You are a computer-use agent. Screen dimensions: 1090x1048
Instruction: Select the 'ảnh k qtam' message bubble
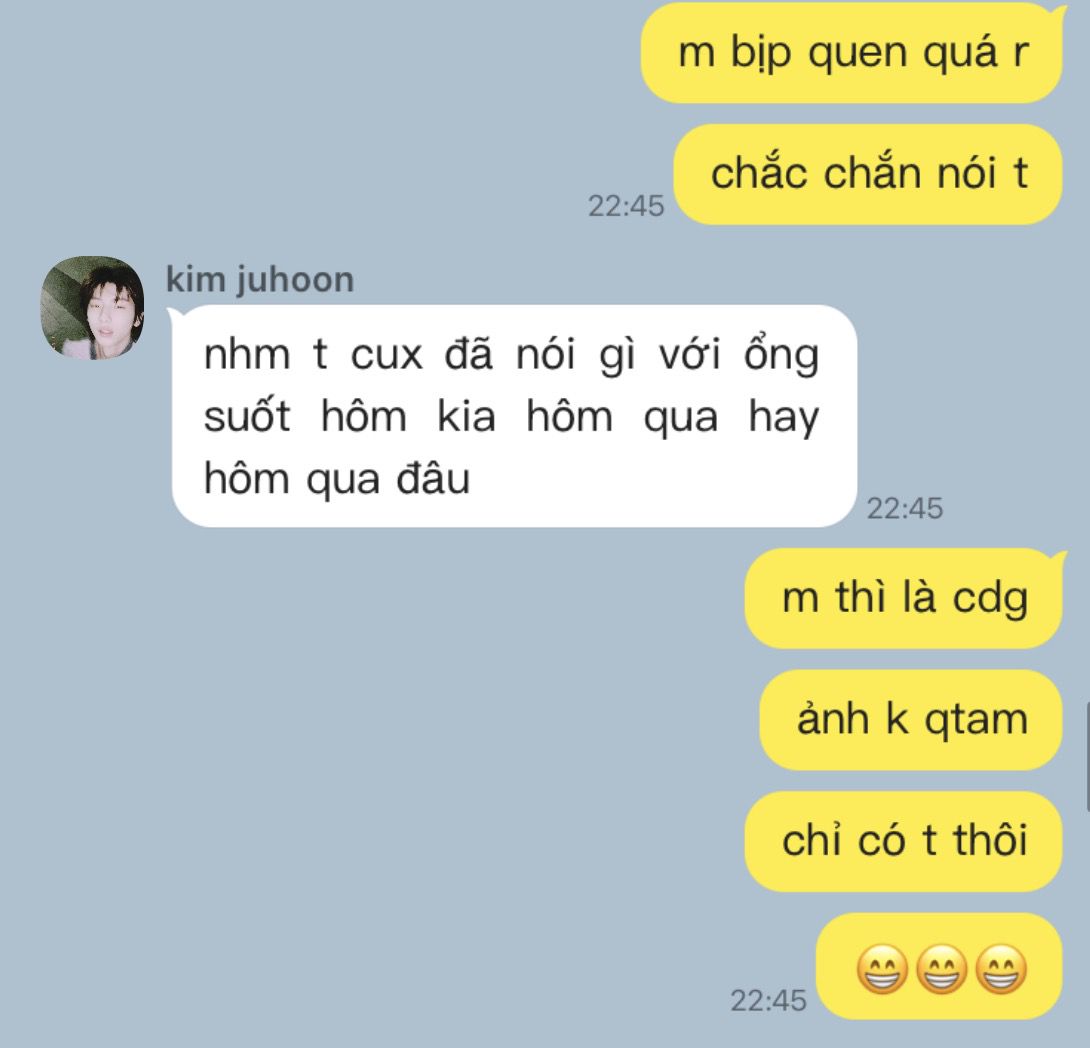pyautogui.click(x=911, y=719)
